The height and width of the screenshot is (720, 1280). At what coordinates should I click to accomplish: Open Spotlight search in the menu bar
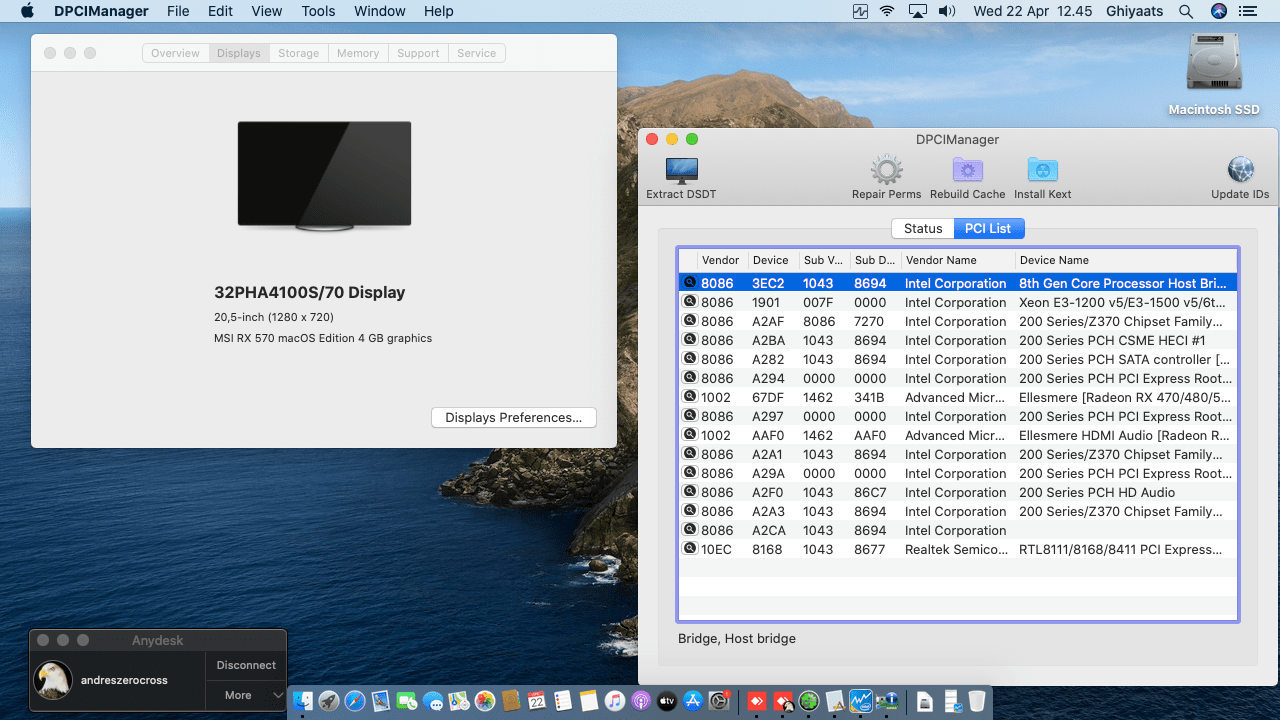tap(1186, 12)
